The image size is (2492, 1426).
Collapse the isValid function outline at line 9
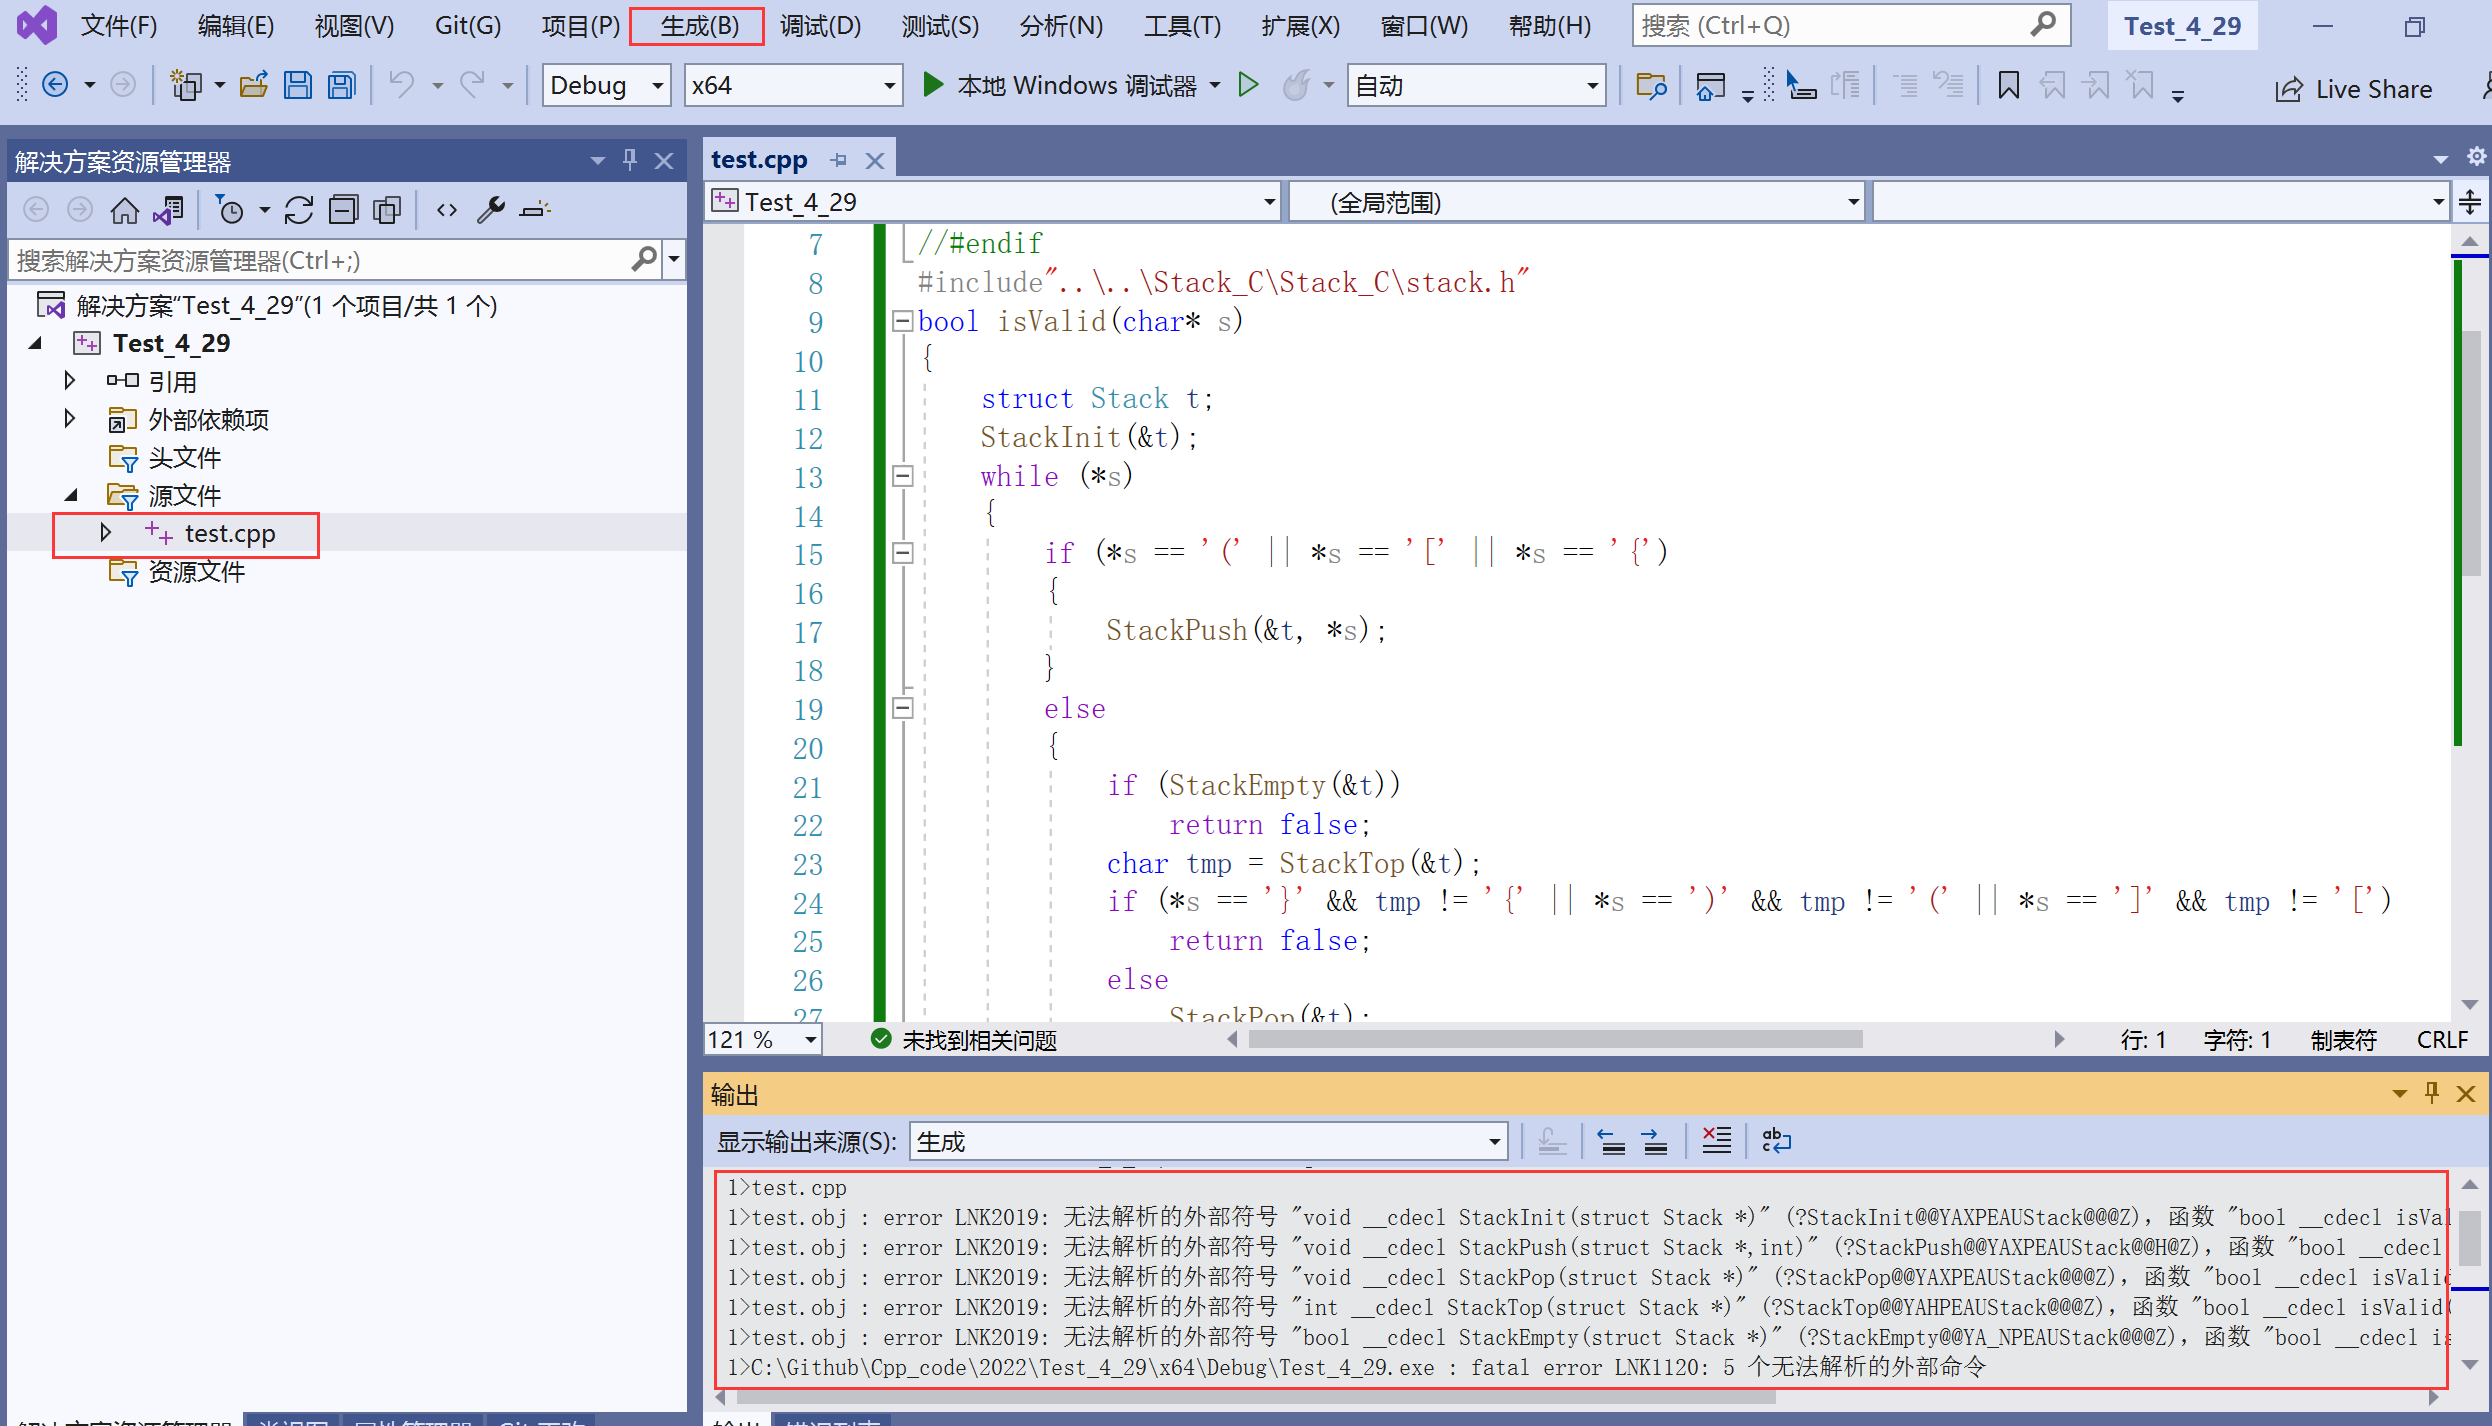[x=902, y=322]
